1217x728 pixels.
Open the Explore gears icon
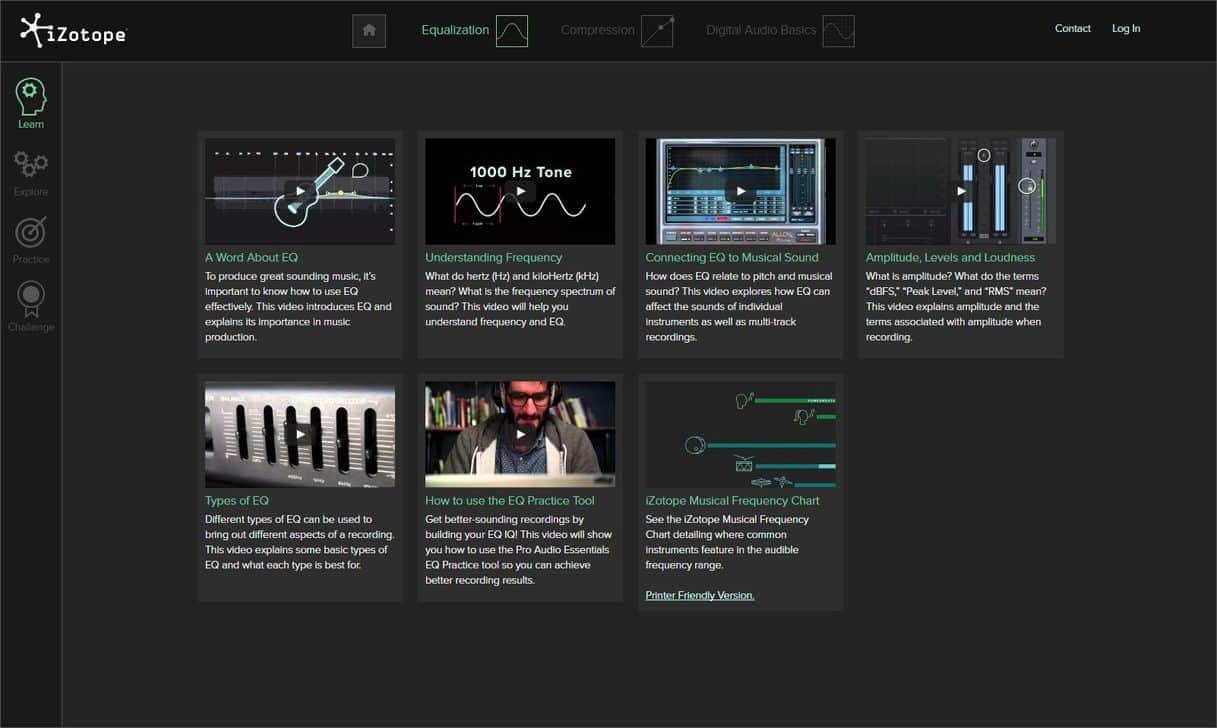[x=31, y=163]
